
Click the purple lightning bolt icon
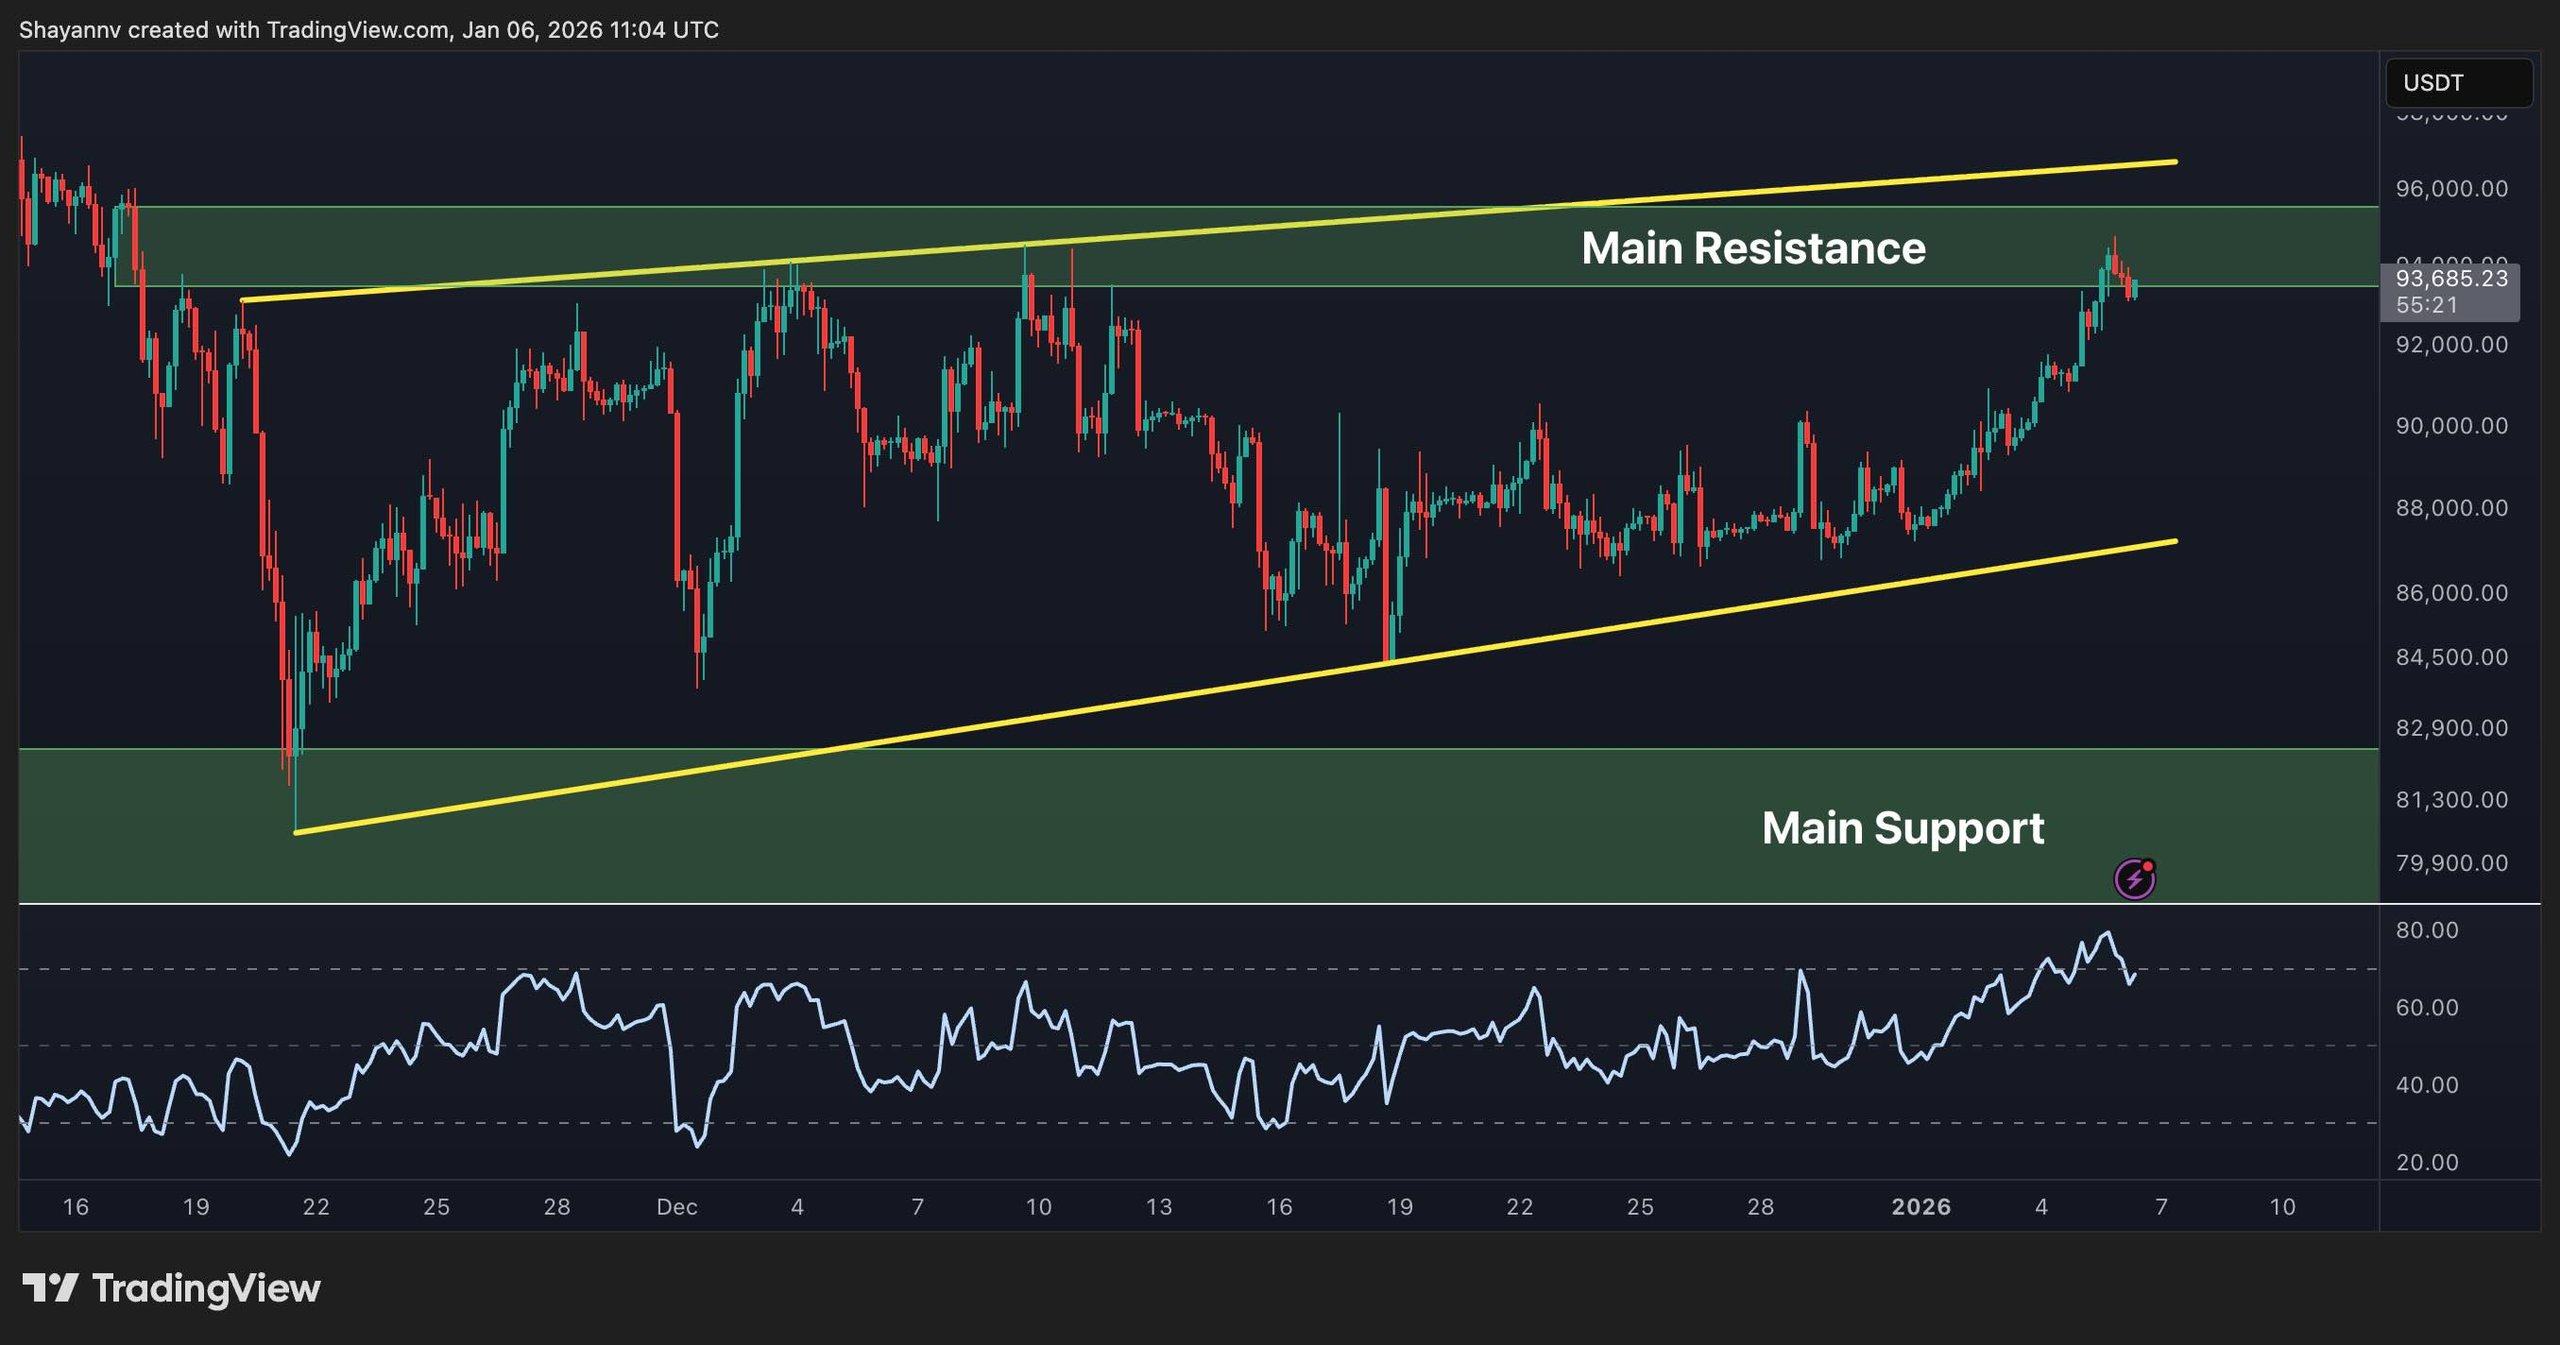pos(2134,879)
